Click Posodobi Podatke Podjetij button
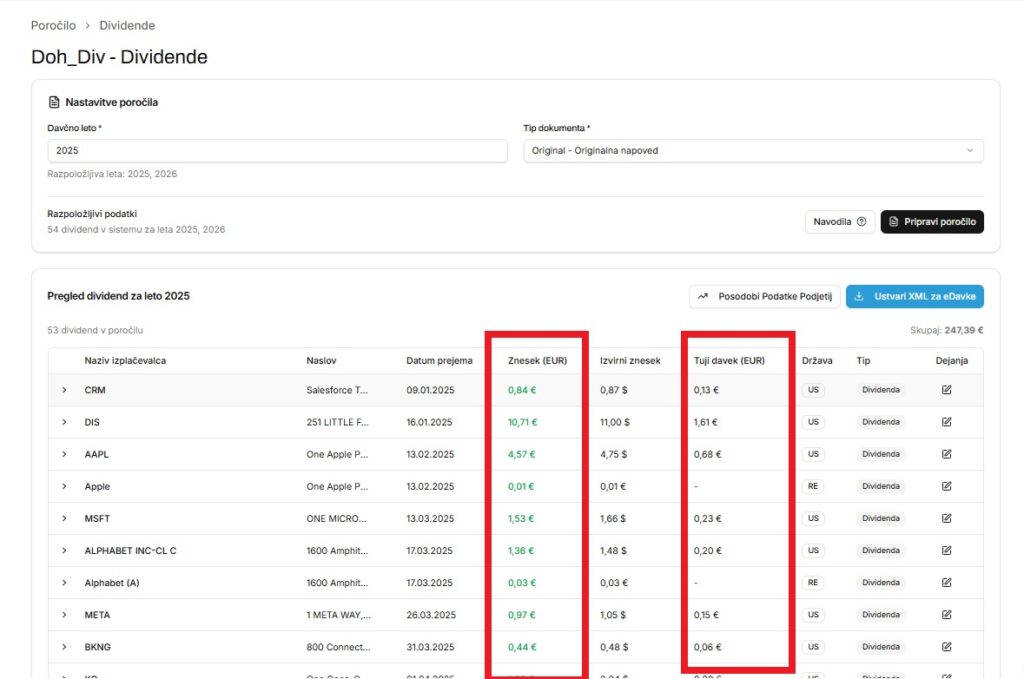The height and width of the screenshot is (679, 1024). 764,297
